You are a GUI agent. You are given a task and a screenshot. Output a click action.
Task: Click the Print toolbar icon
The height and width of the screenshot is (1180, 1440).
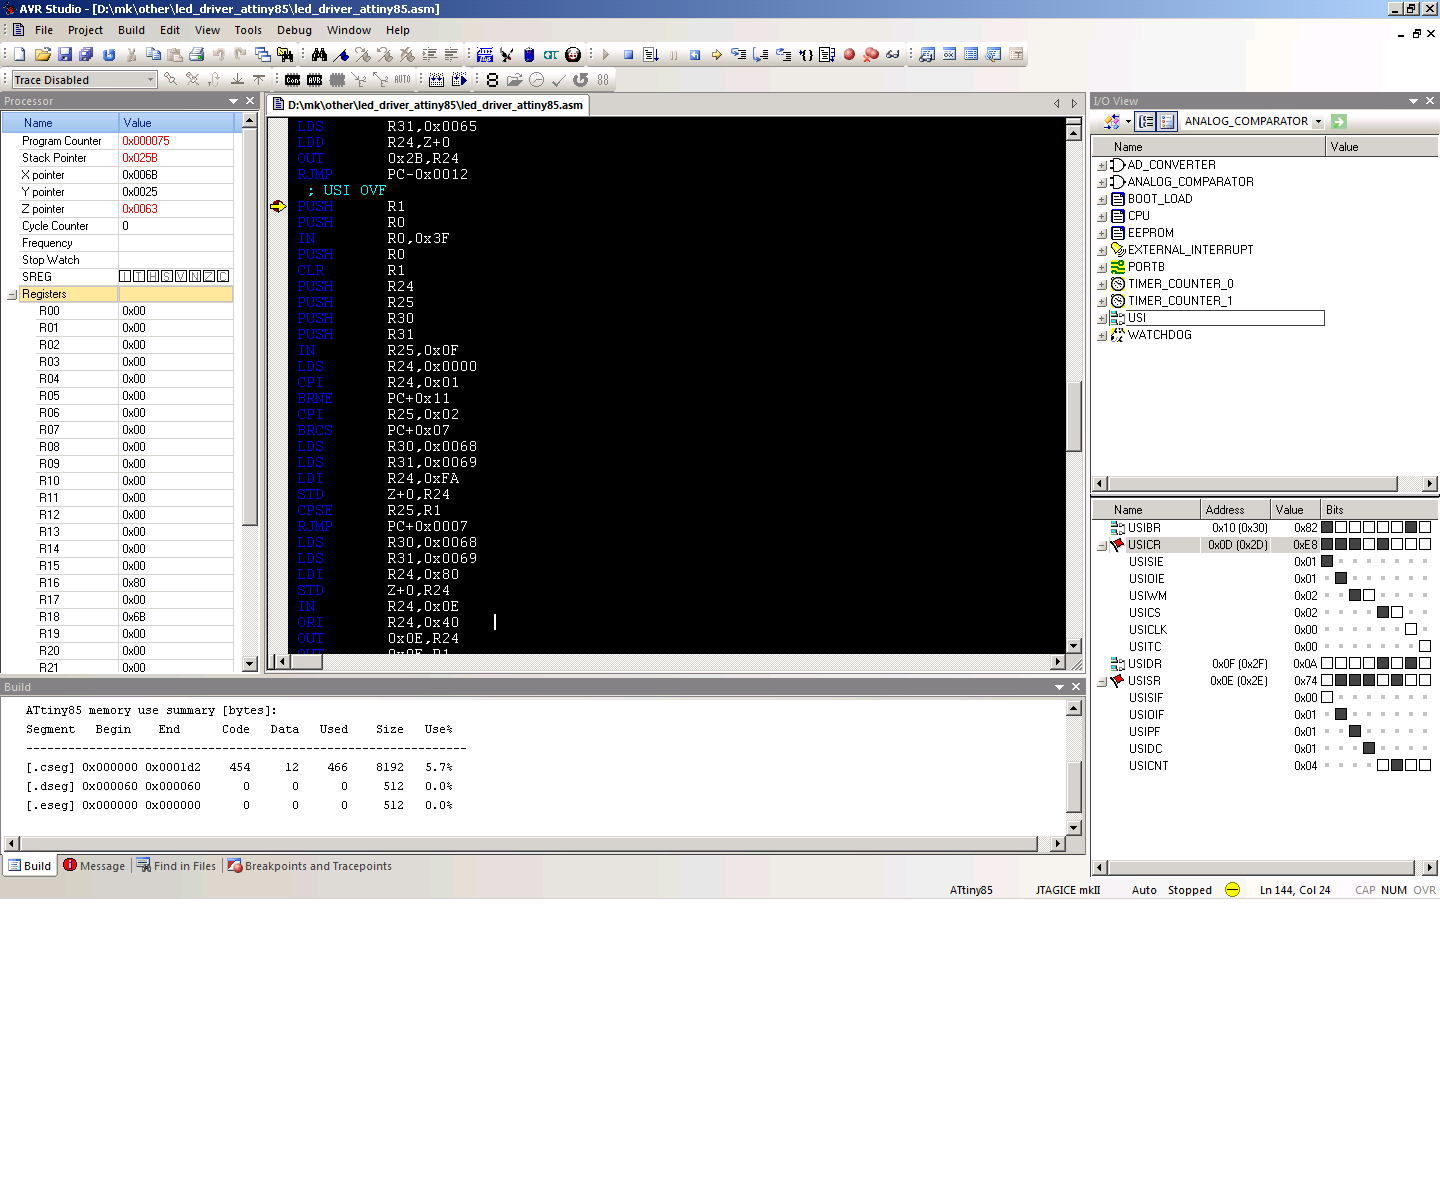[197, 55]
